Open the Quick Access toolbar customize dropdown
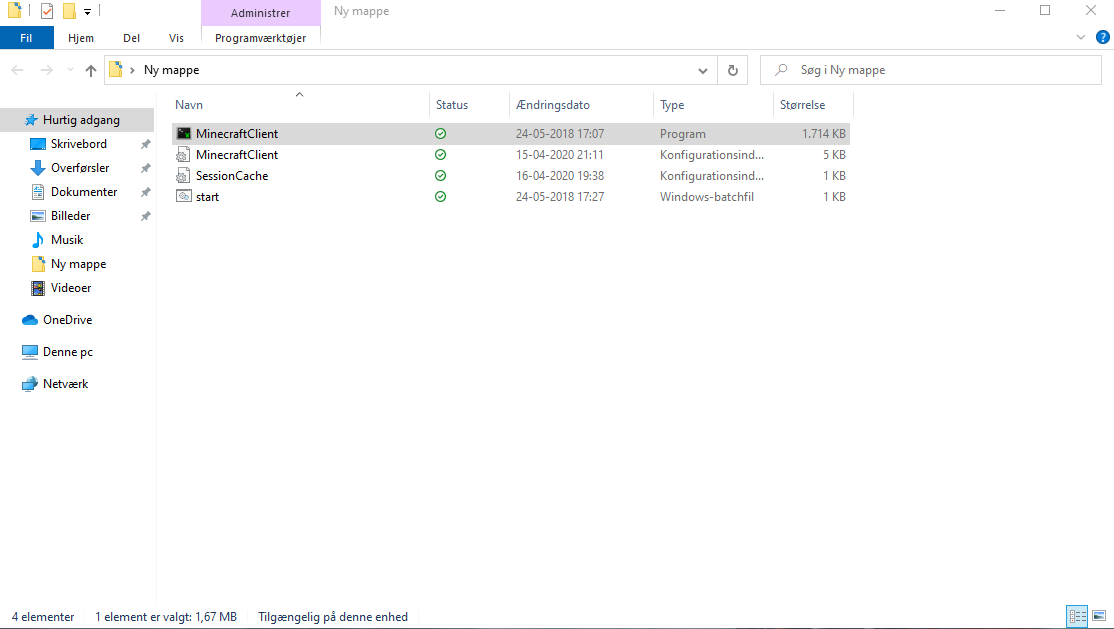1114x629 pixels. [x=87, y=11]
